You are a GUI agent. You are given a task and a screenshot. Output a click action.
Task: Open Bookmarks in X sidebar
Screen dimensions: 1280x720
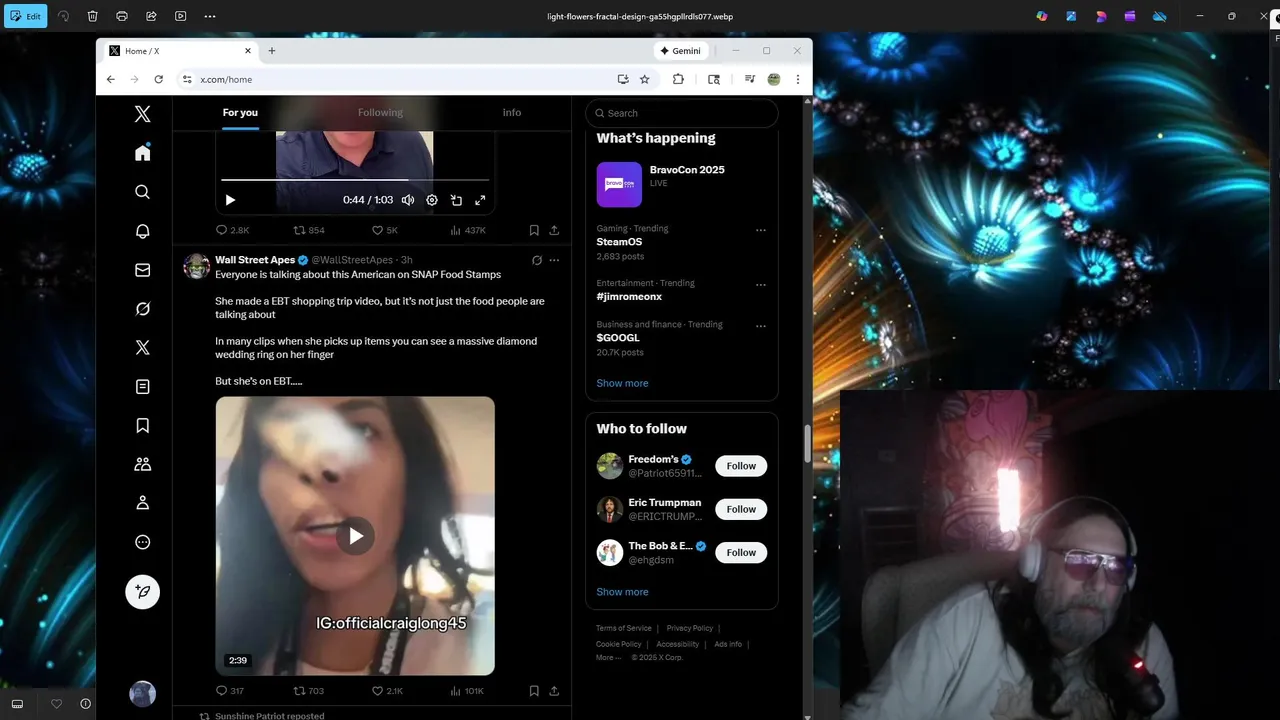(142, 426)
